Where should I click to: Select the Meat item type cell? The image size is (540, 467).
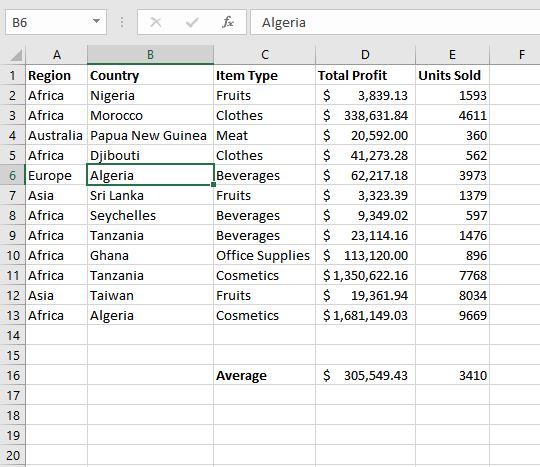264,135
